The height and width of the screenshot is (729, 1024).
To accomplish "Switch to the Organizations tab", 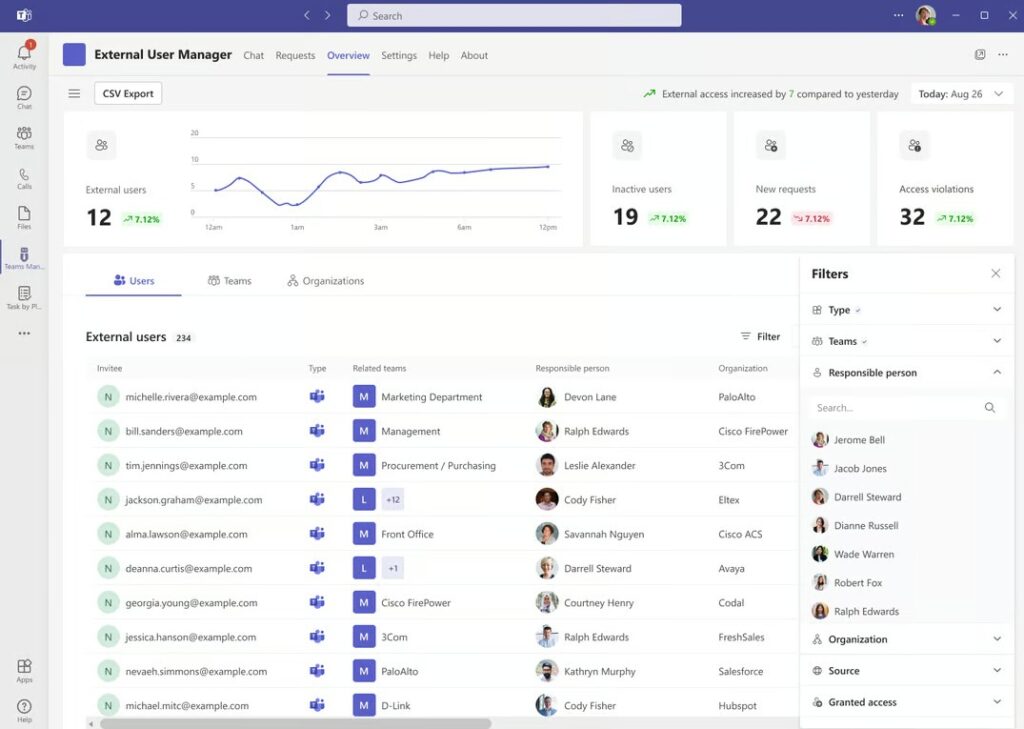I will pos(325,281).
